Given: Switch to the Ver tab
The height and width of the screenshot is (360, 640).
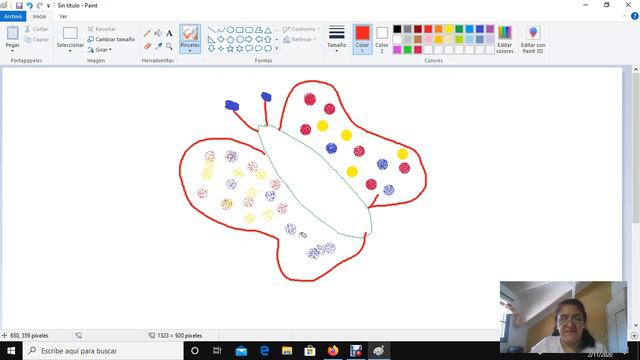Looking at the screenshot, I should [x=63, y=16].
